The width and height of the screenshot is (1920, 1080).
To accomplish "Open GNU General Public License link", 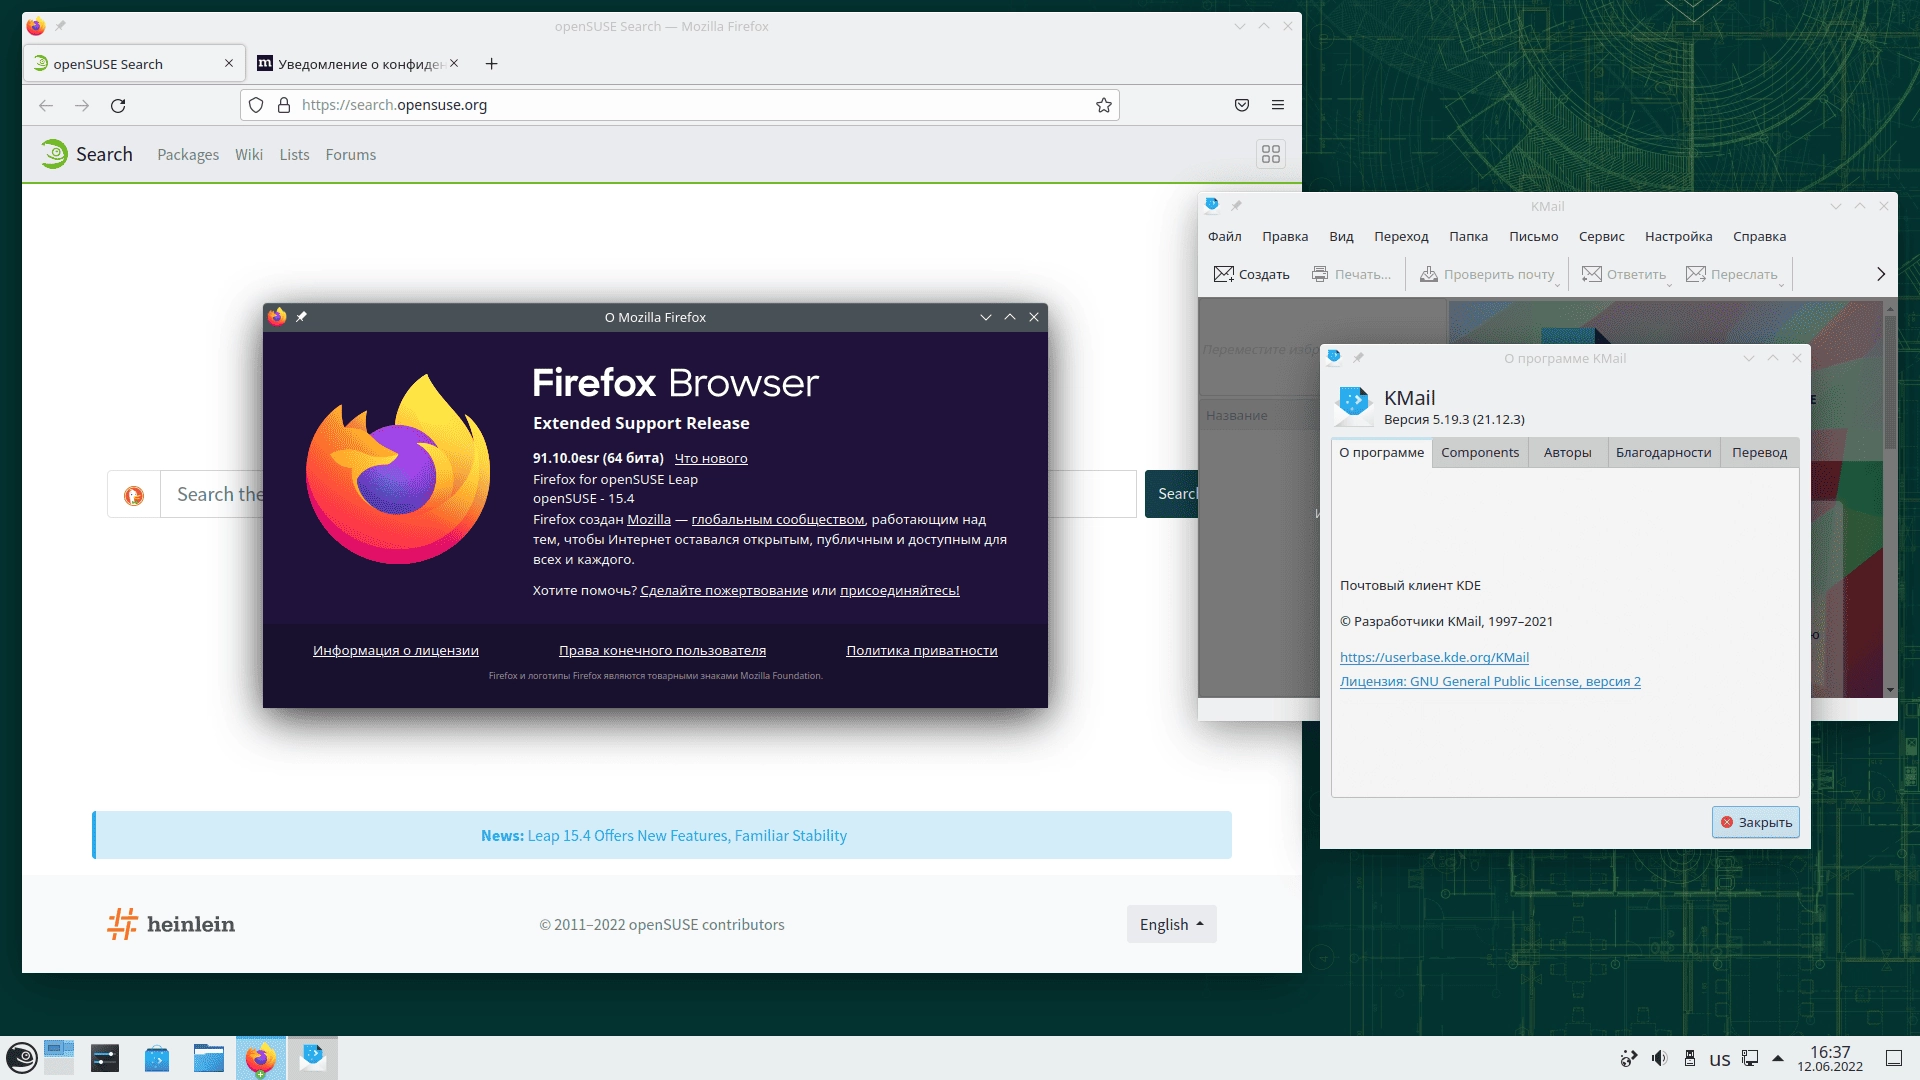I will (x=1490, y=682).
